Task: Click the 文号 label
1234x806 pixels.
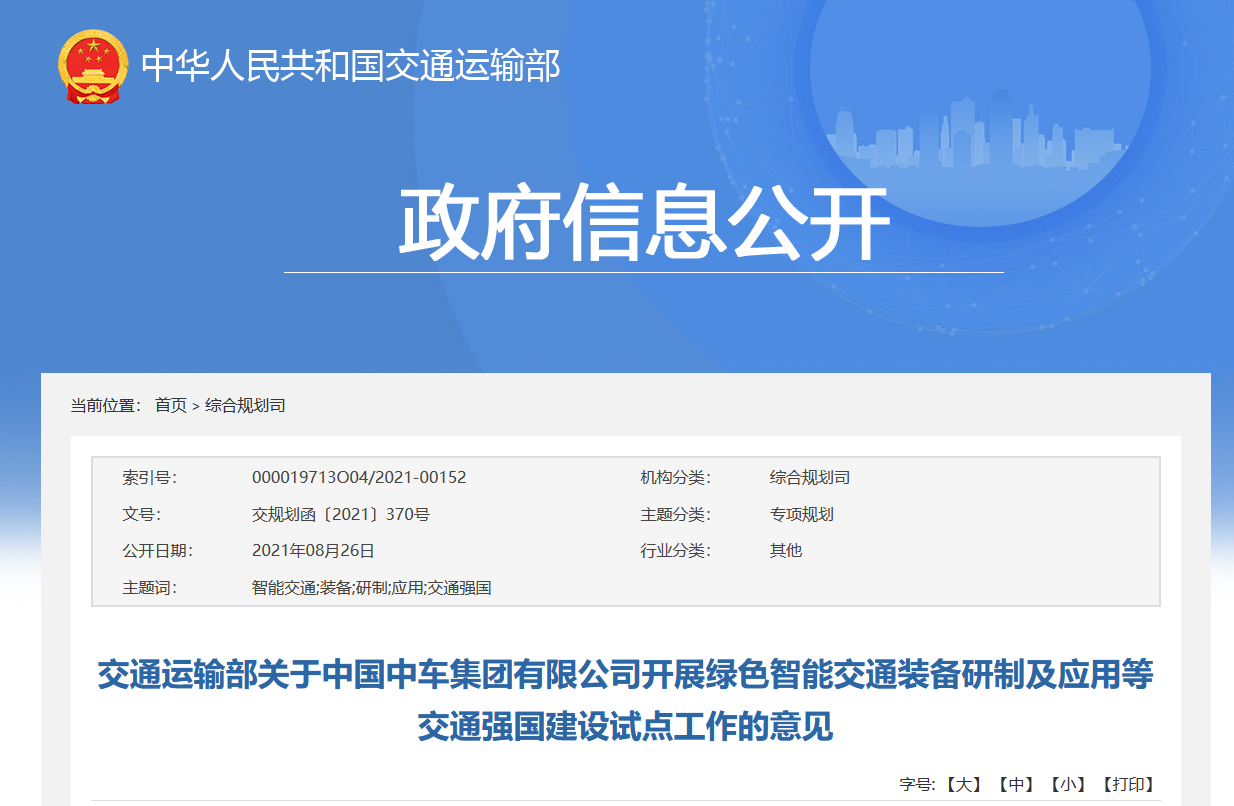Action: (x=142, y=514)
